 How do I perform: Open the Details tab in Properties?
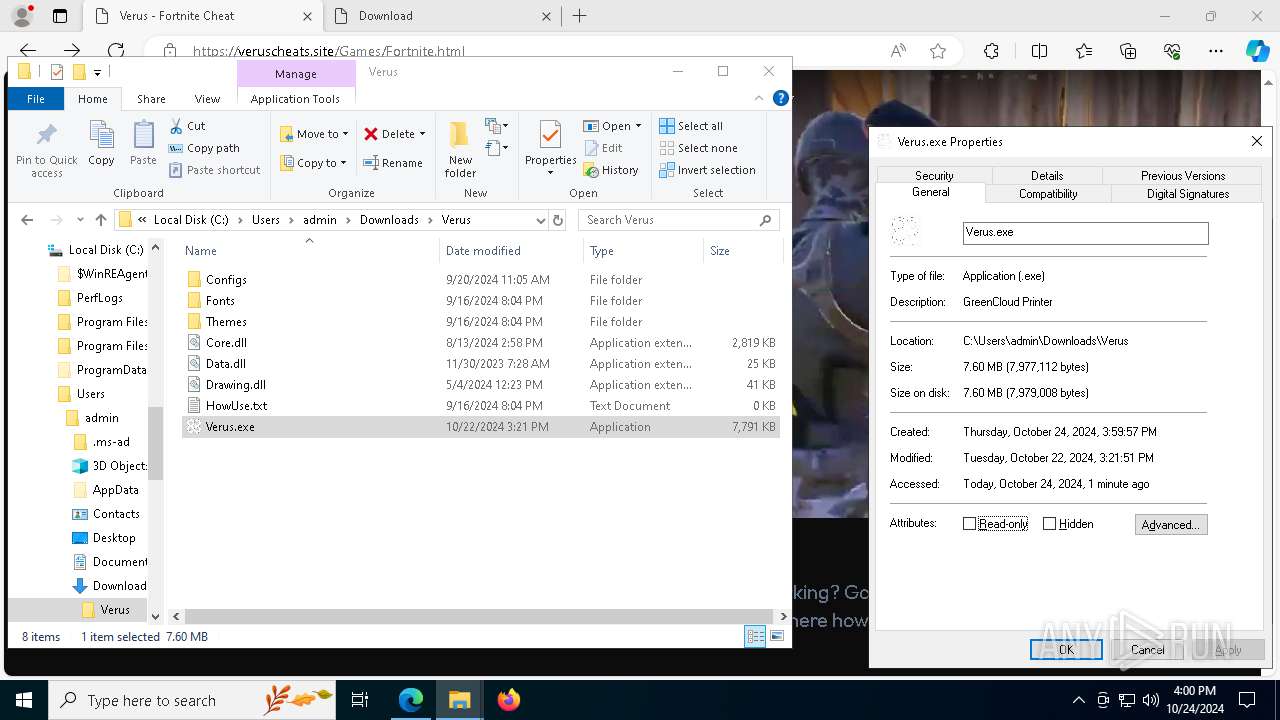(1047, 175)
